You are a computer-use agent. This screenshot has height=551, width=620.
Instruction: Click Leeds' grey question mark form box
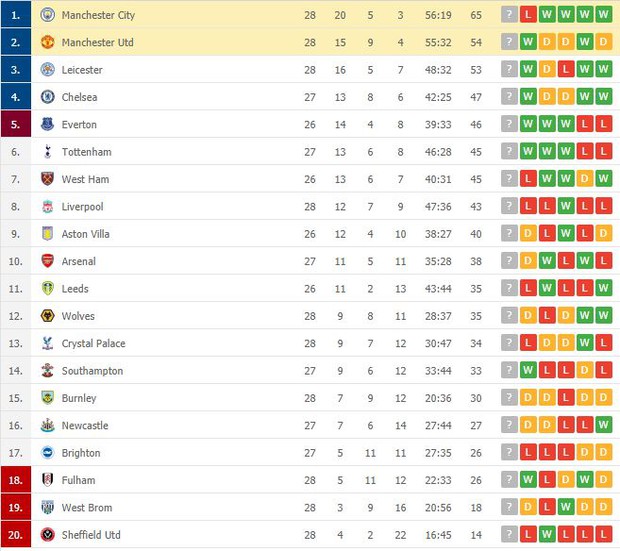(x=510, y=289)
